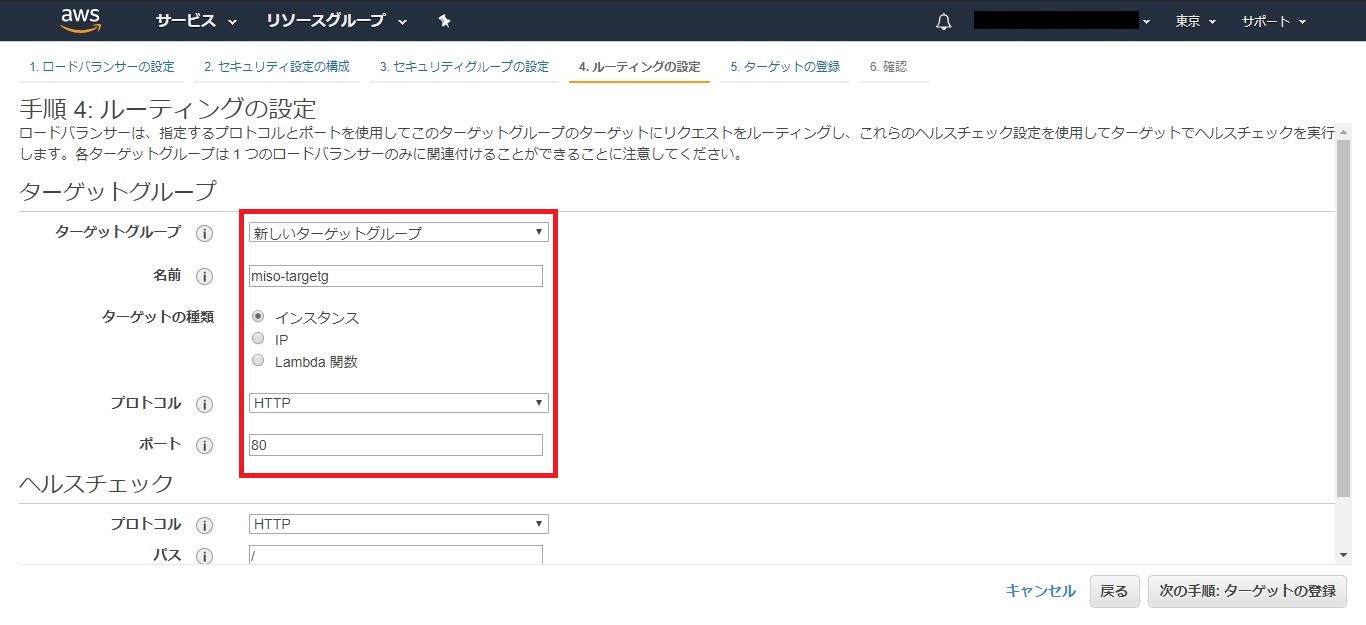1366x625 pixels.
Task: Open the health check プロトコル dropdown
Action: click(x=398, y=524)
